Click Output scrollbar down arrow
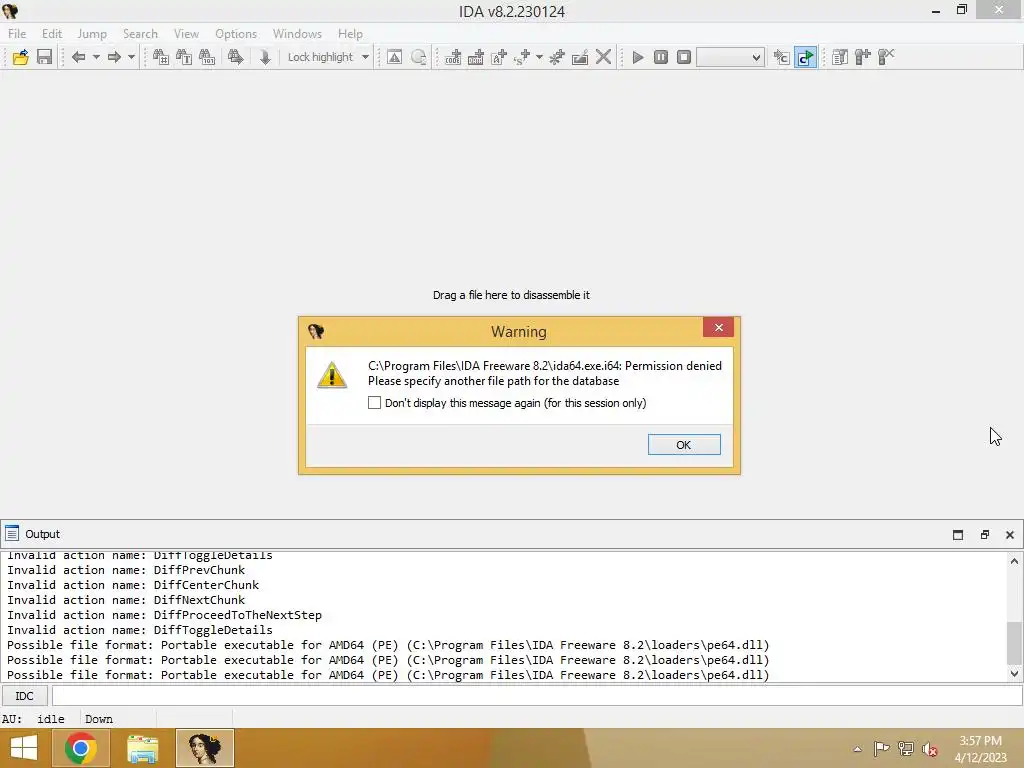The height and width of the screenshot is (768, 1024). coord(1014,673)
